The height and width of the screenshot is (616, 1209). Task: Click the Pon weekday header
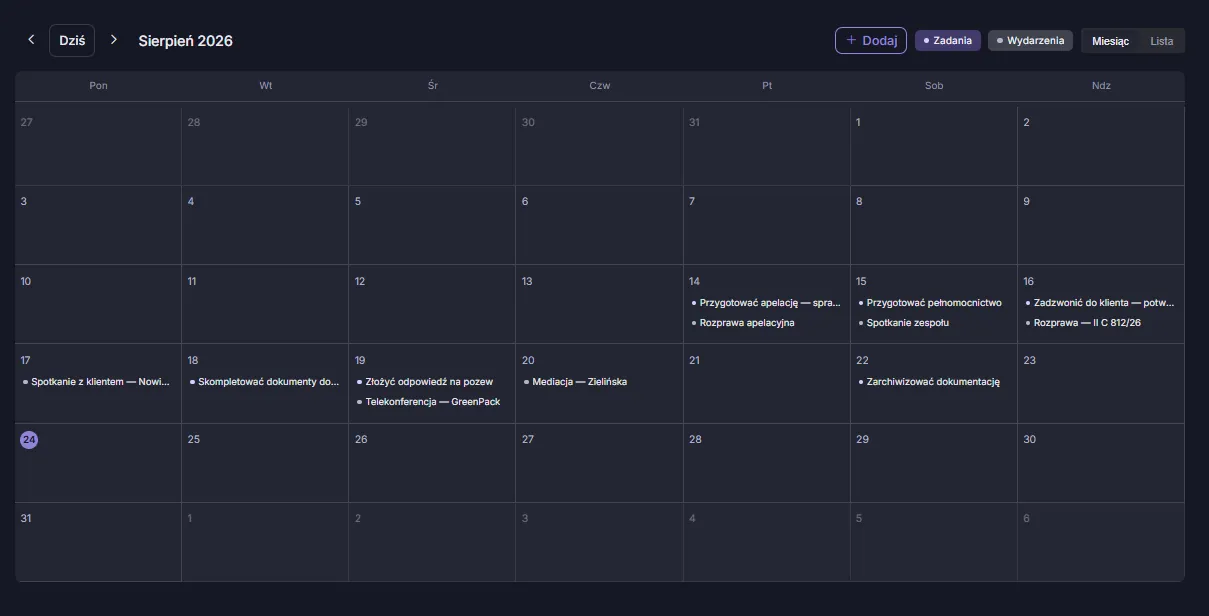(98, 86)
